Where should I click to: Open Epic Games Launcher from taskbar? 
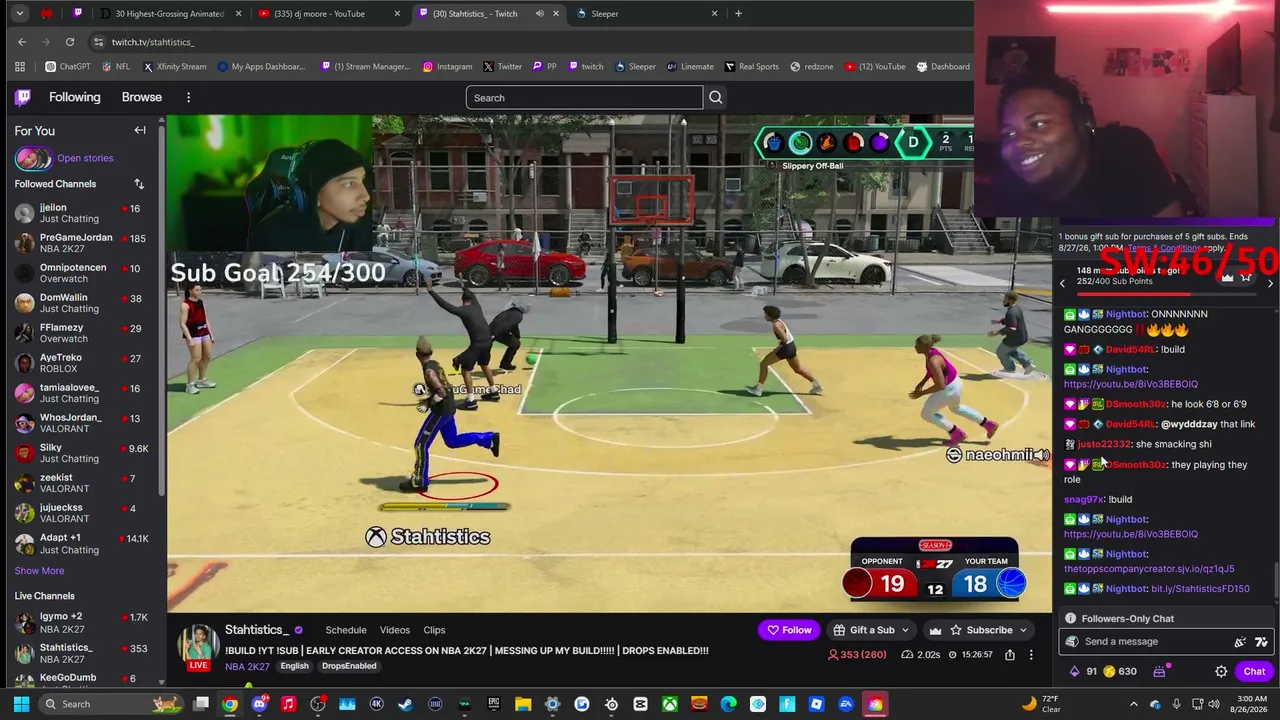point(493,704)
